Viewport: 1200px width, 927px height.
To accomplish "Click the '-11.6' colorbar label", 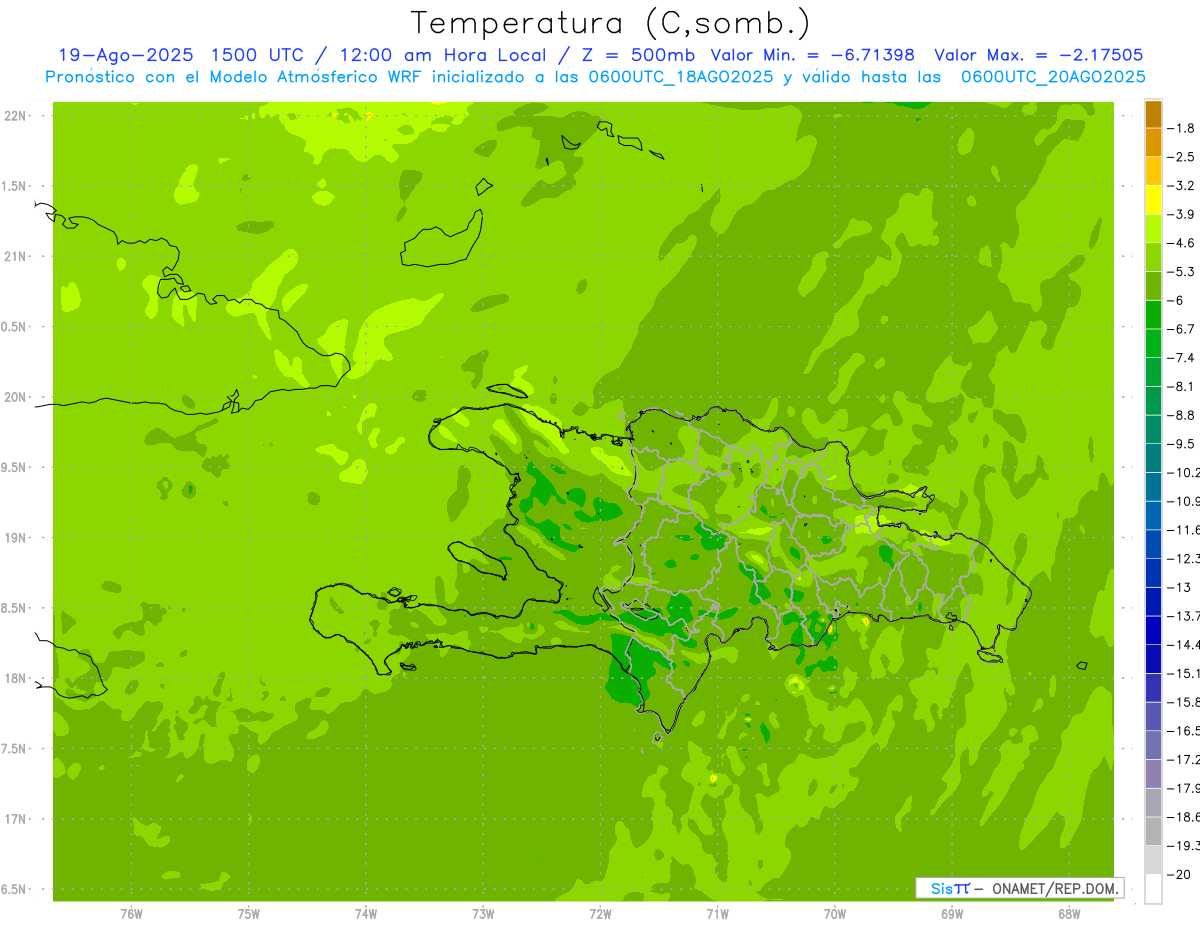I will [x=1184, y=530].
